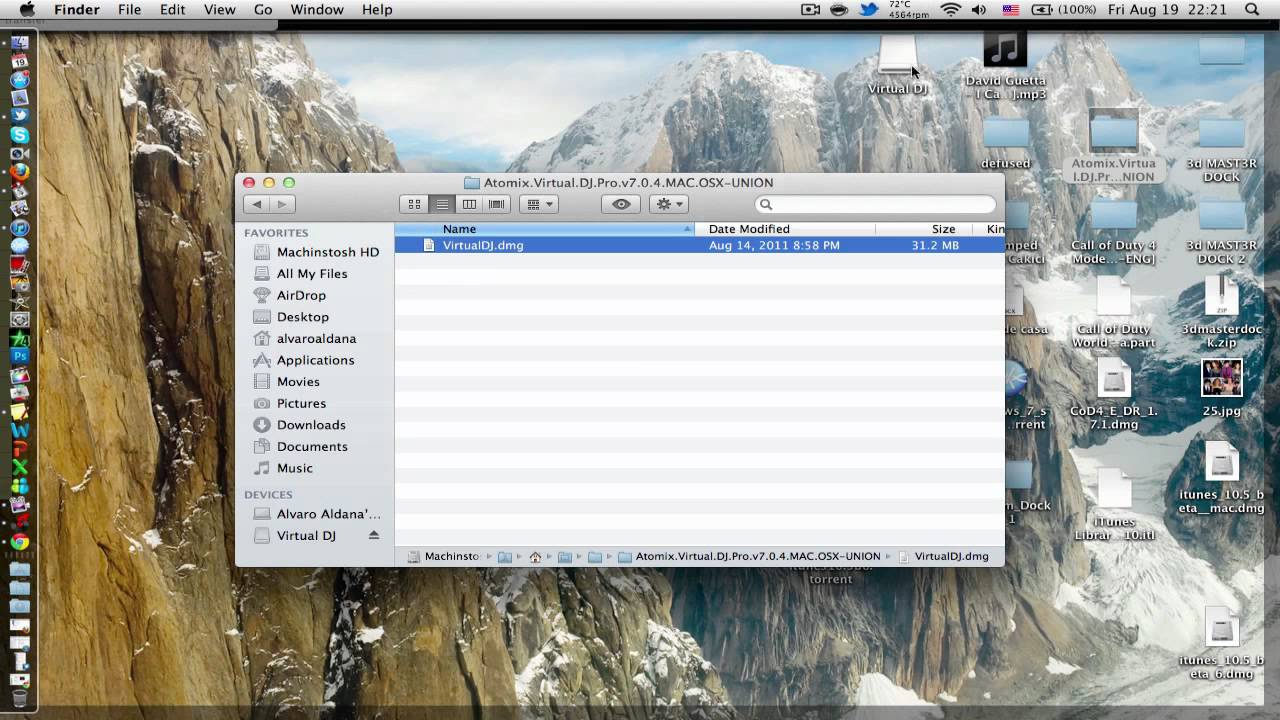The width and height of the screenshot is (1280, 720).
Task: Click the 31.2 MB size value
Action: click(x=935, y=245)
